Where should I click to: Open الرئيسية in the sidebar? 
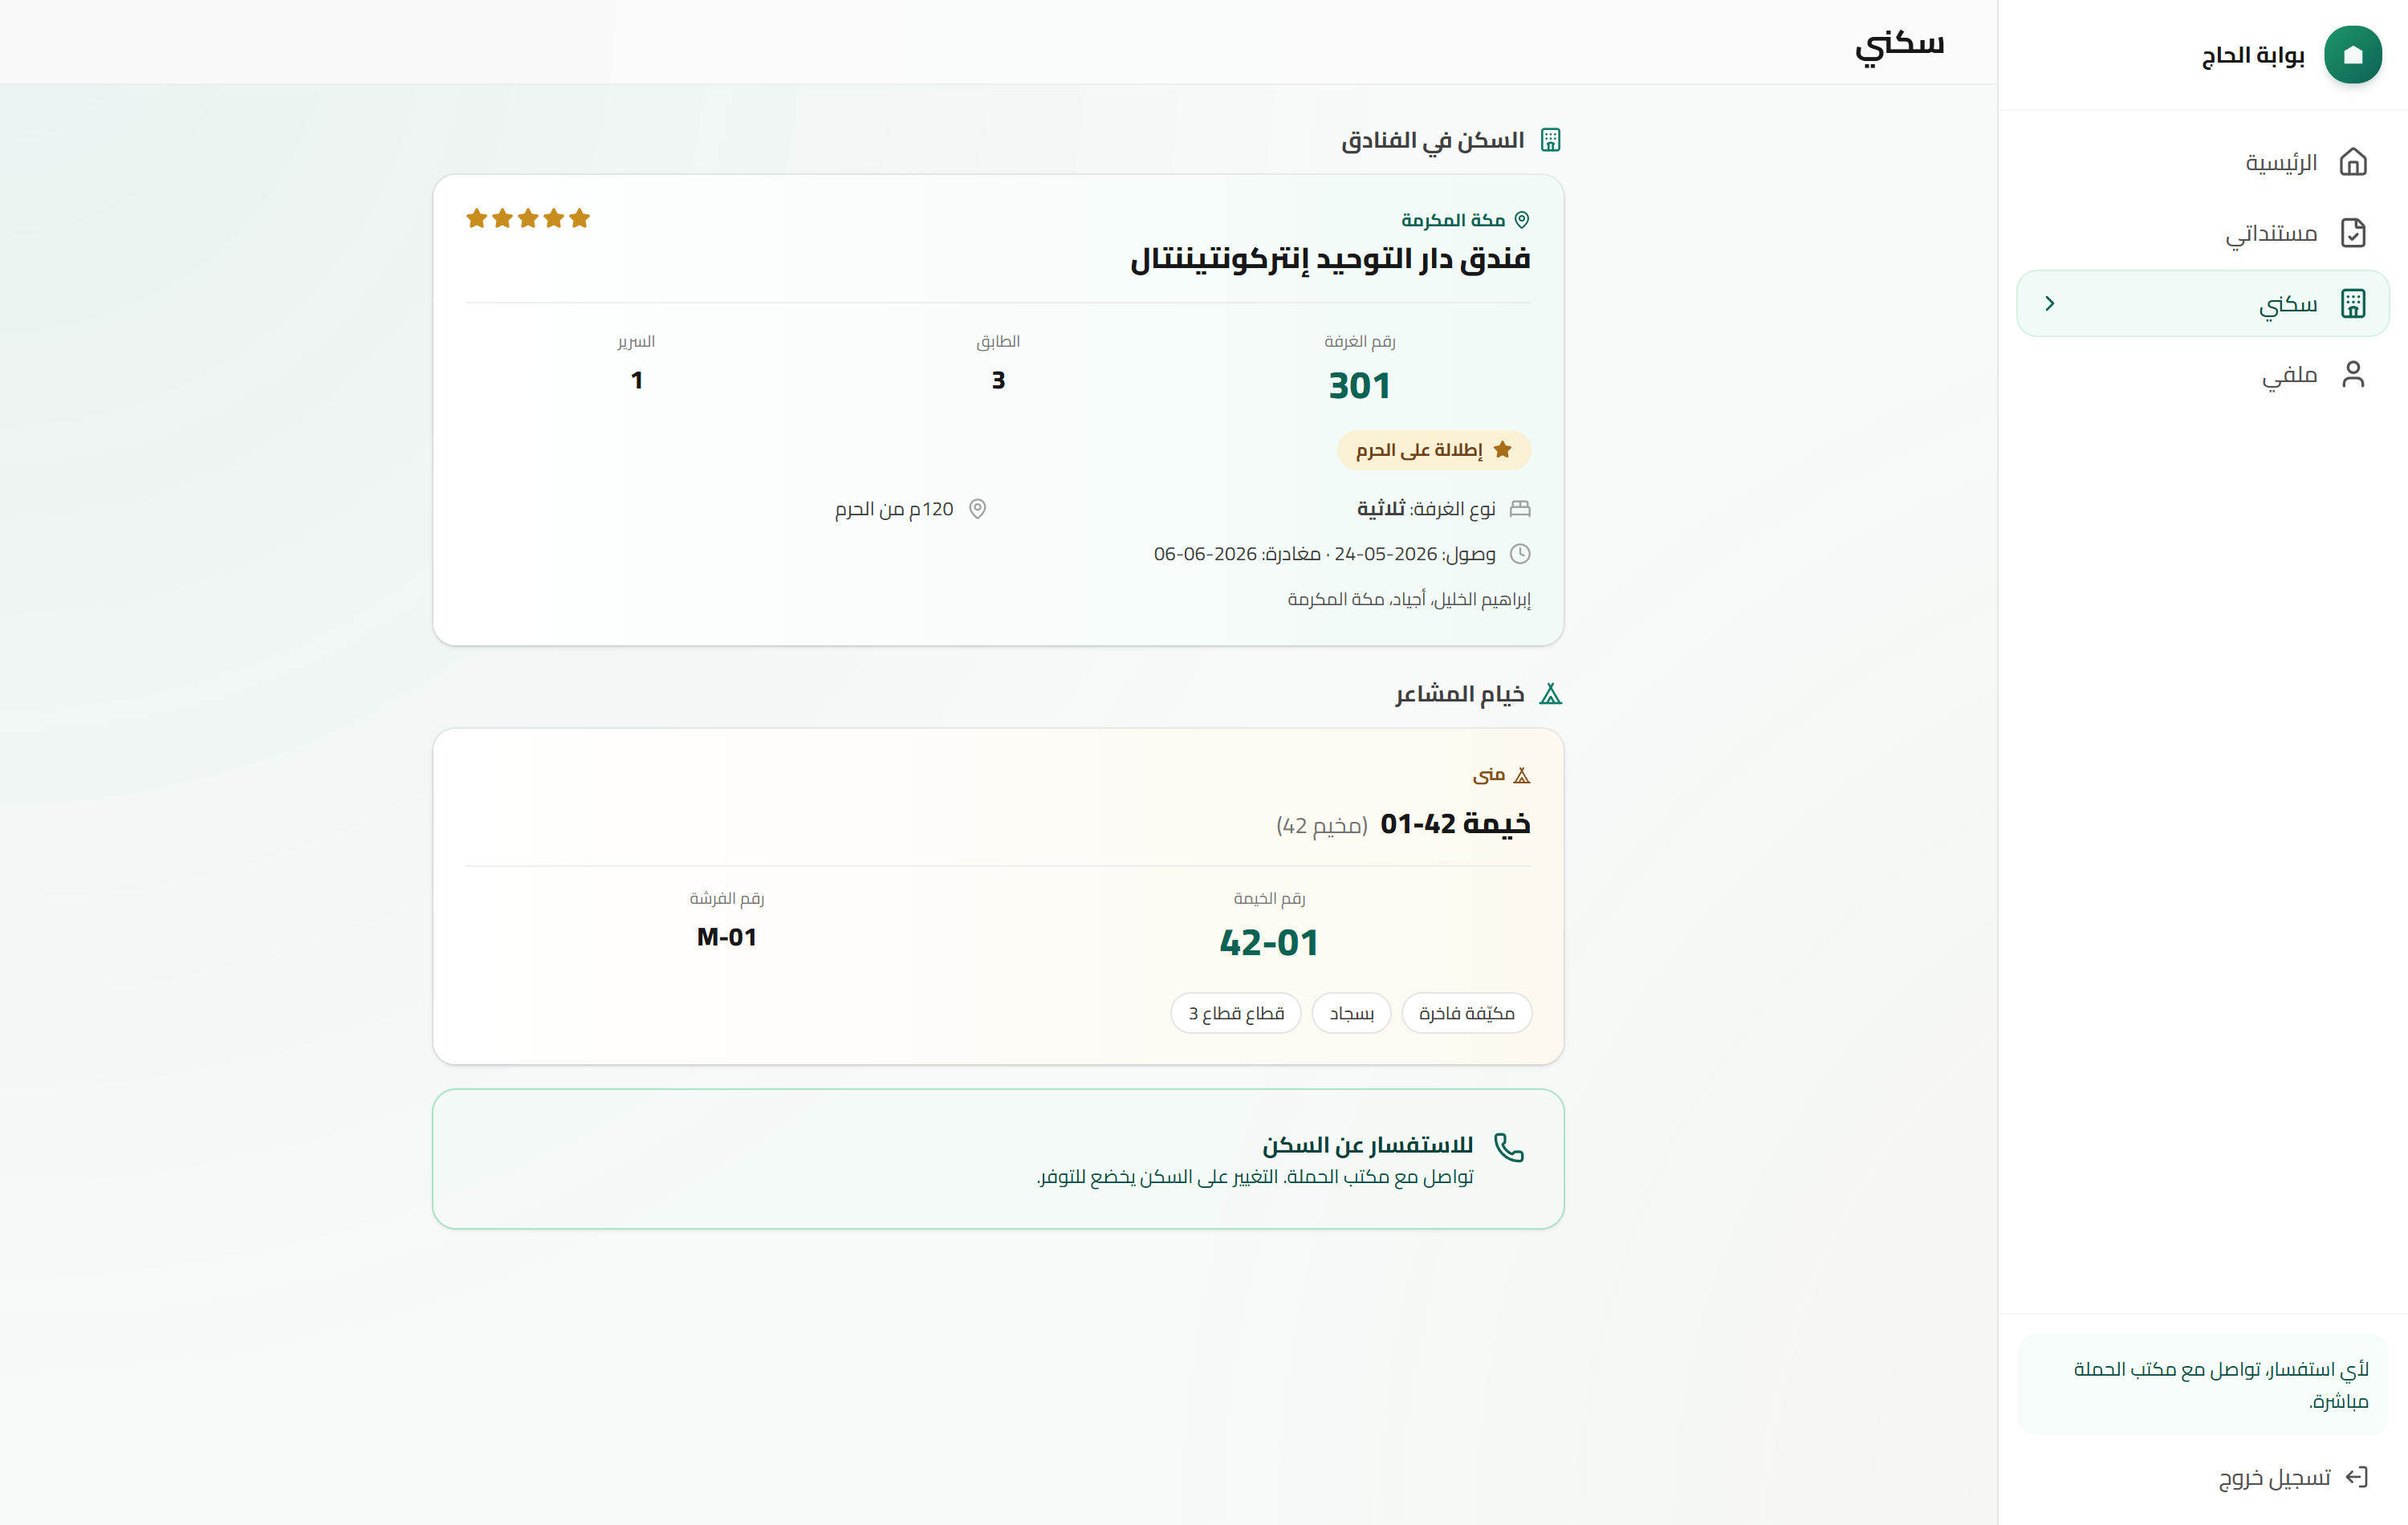click(x=2203, y=162)
